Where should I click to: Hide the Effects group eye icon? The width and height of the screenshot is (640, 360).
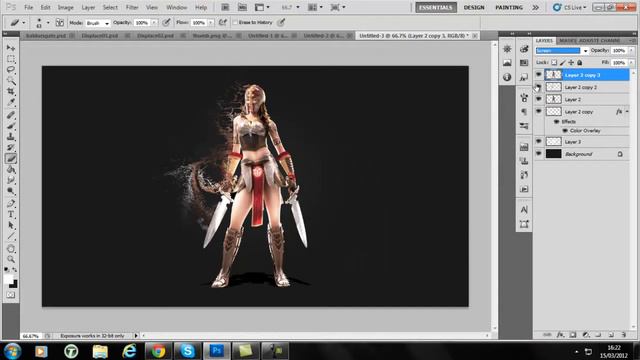point(556,122)
